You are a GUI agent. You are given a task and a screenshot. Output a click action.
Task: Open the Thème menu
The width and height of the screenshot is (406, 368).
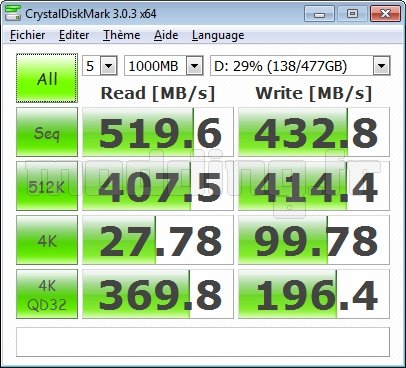point(121,35)
